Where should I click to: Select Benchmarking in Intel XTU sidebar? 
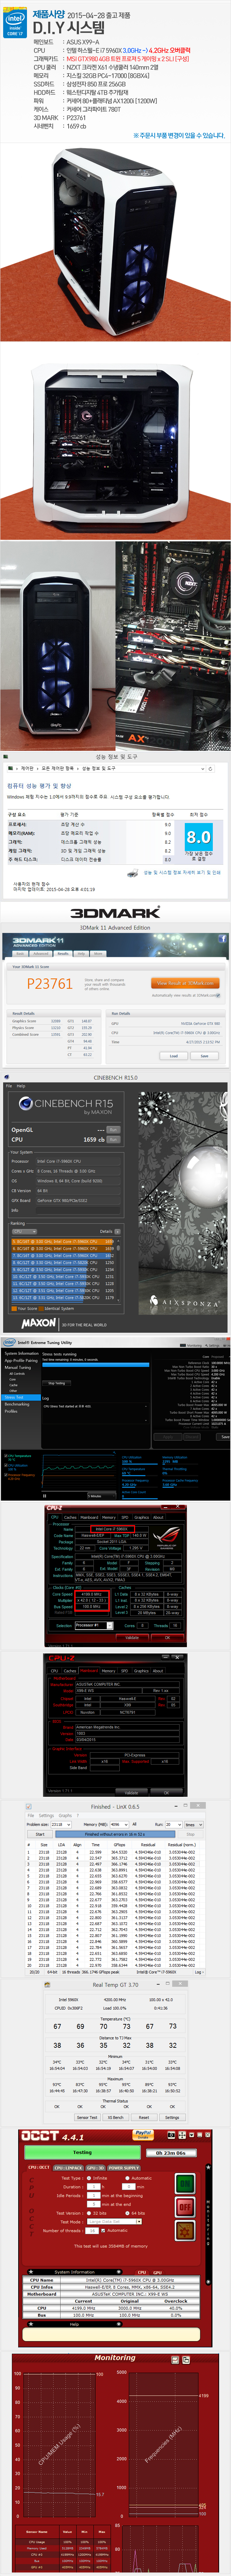[x=17, y=1404]
